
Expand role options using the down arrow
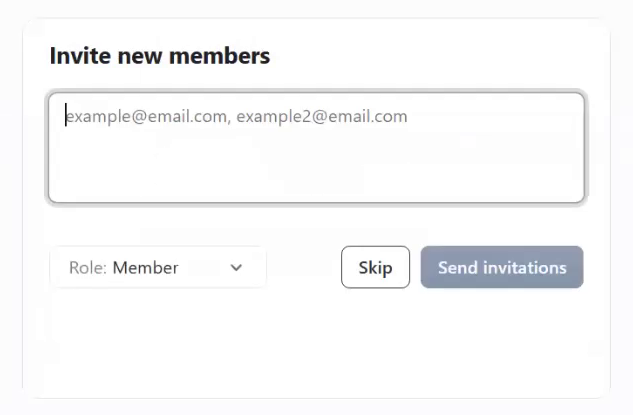(x=236, y=267)
